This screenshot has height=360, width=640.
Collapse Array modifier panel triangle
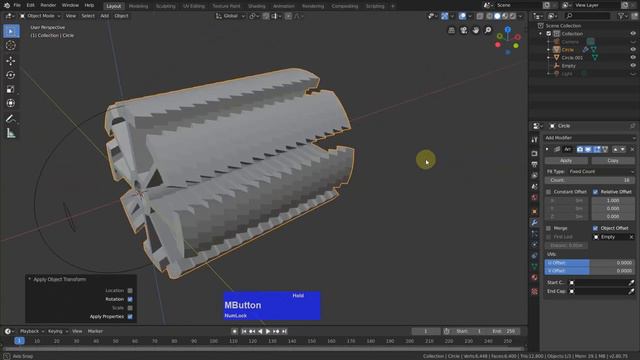coord(547,149)
